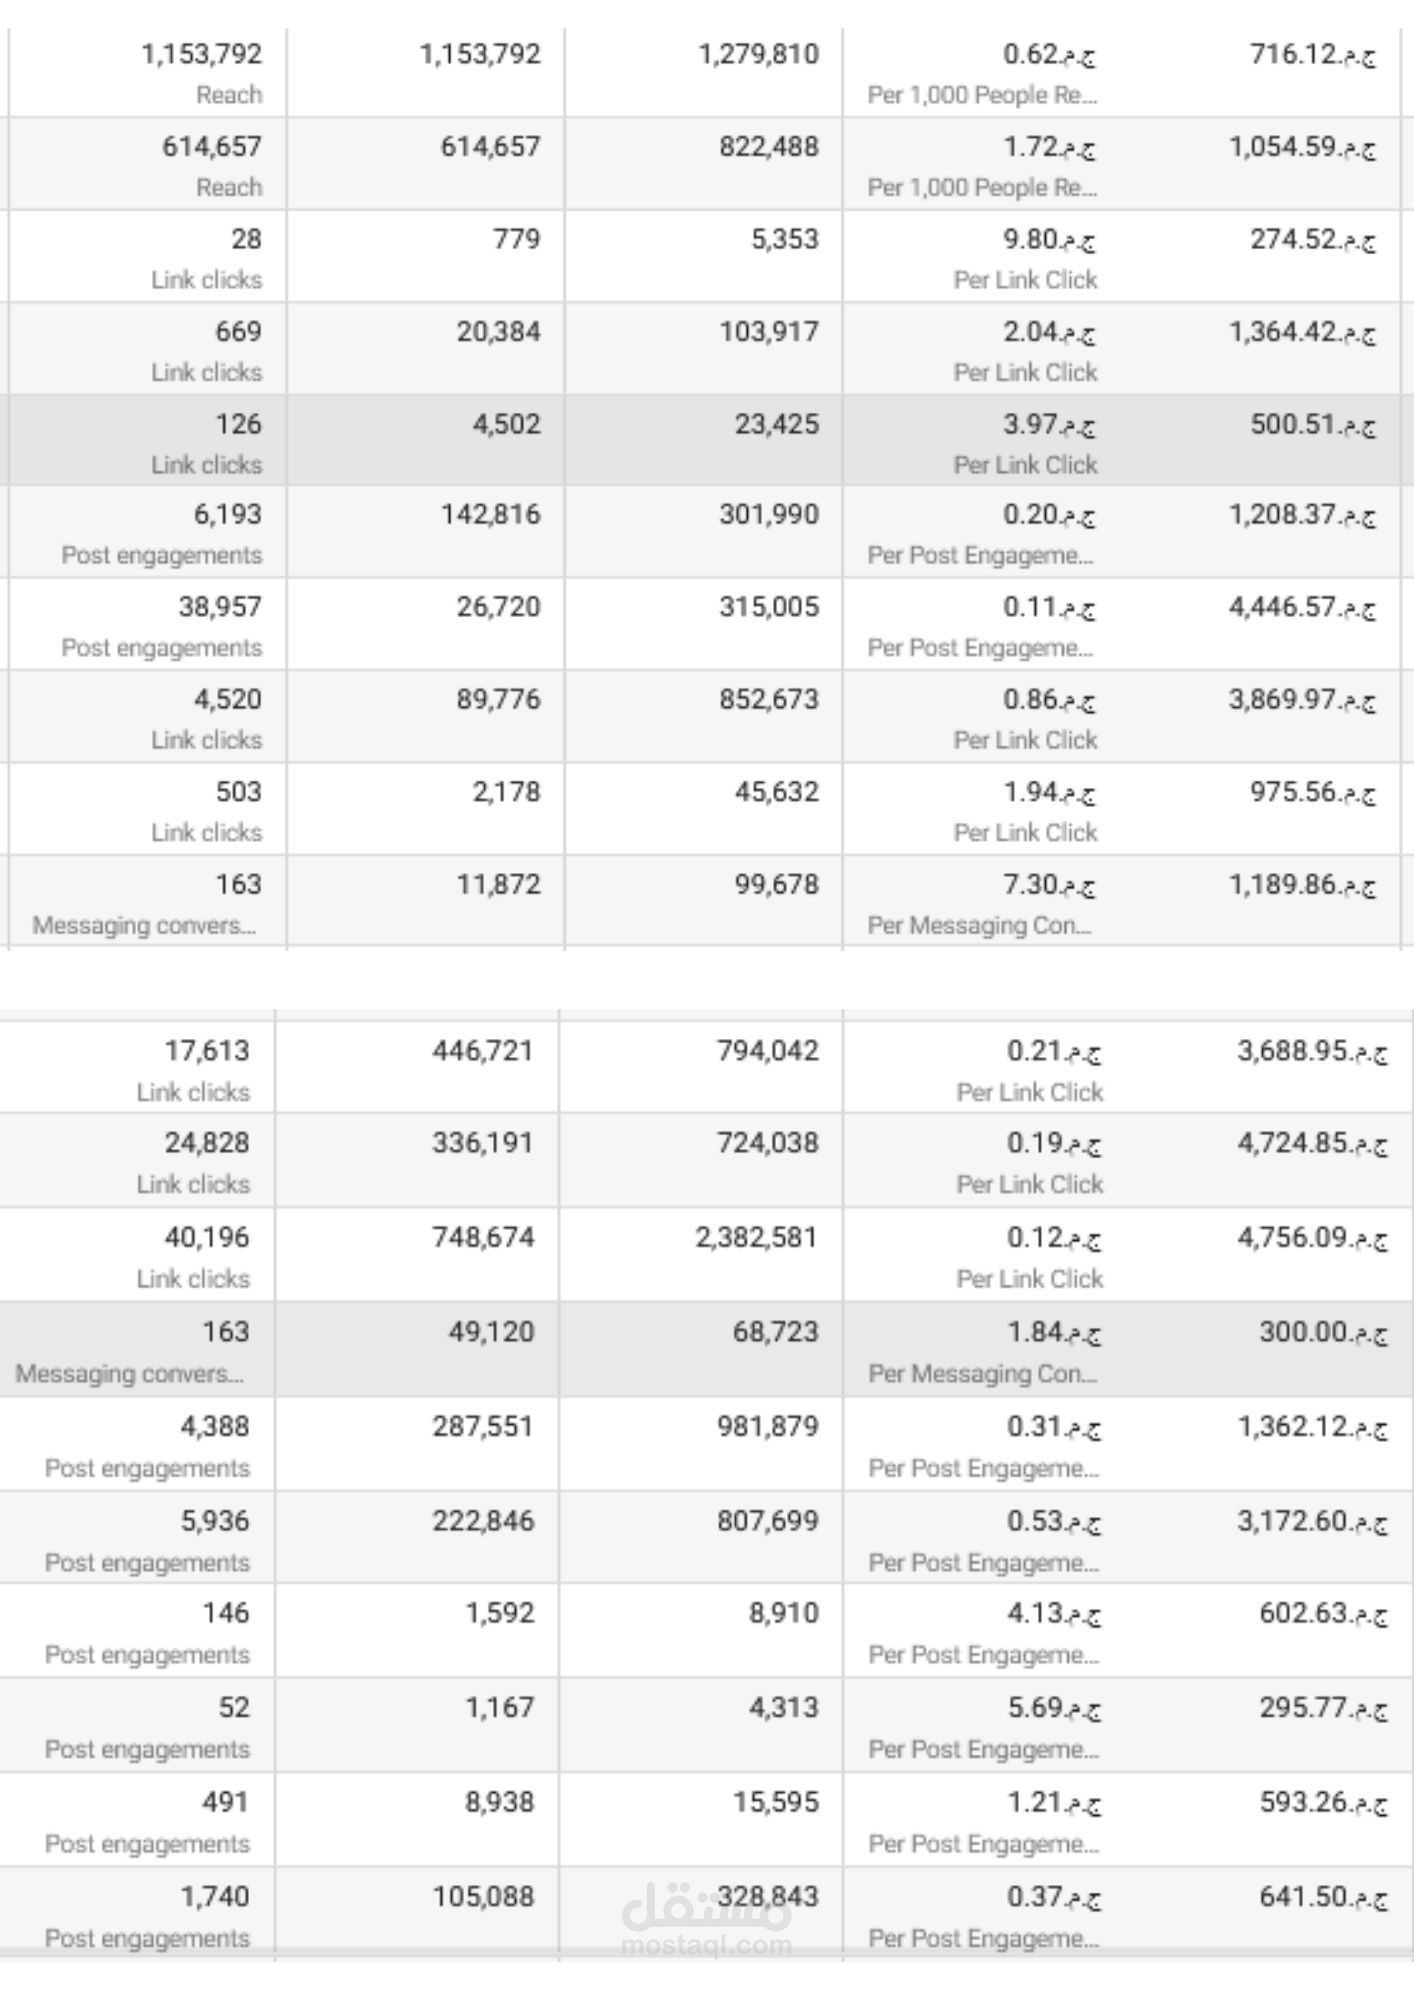The height and width of the screenshot is (2000, 1414).
Task: Select the 28 Link clicks result
Action: [x=147, y=257]
